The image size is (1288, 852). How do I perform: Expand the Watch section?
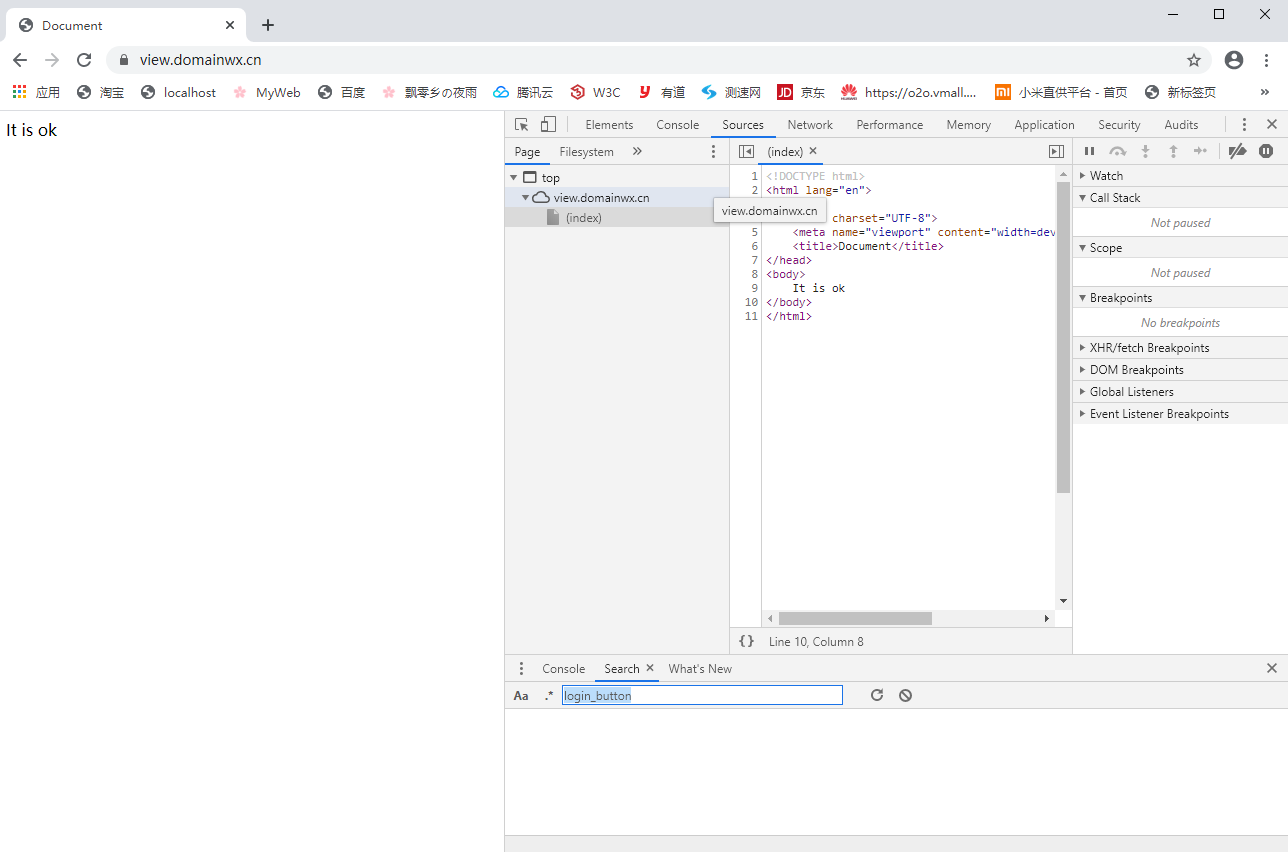pos(1106,176)
